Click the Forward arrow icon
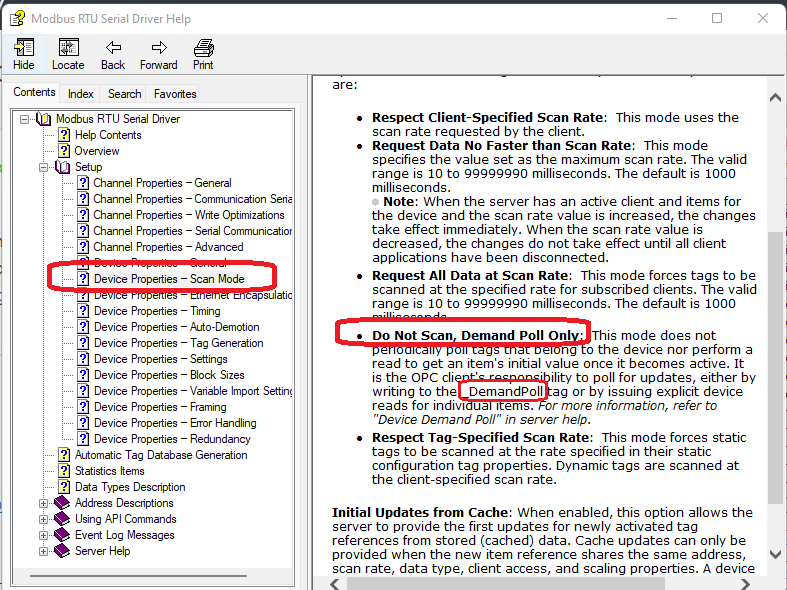Viewport: 787px width, 590px height. pos(158,48)
